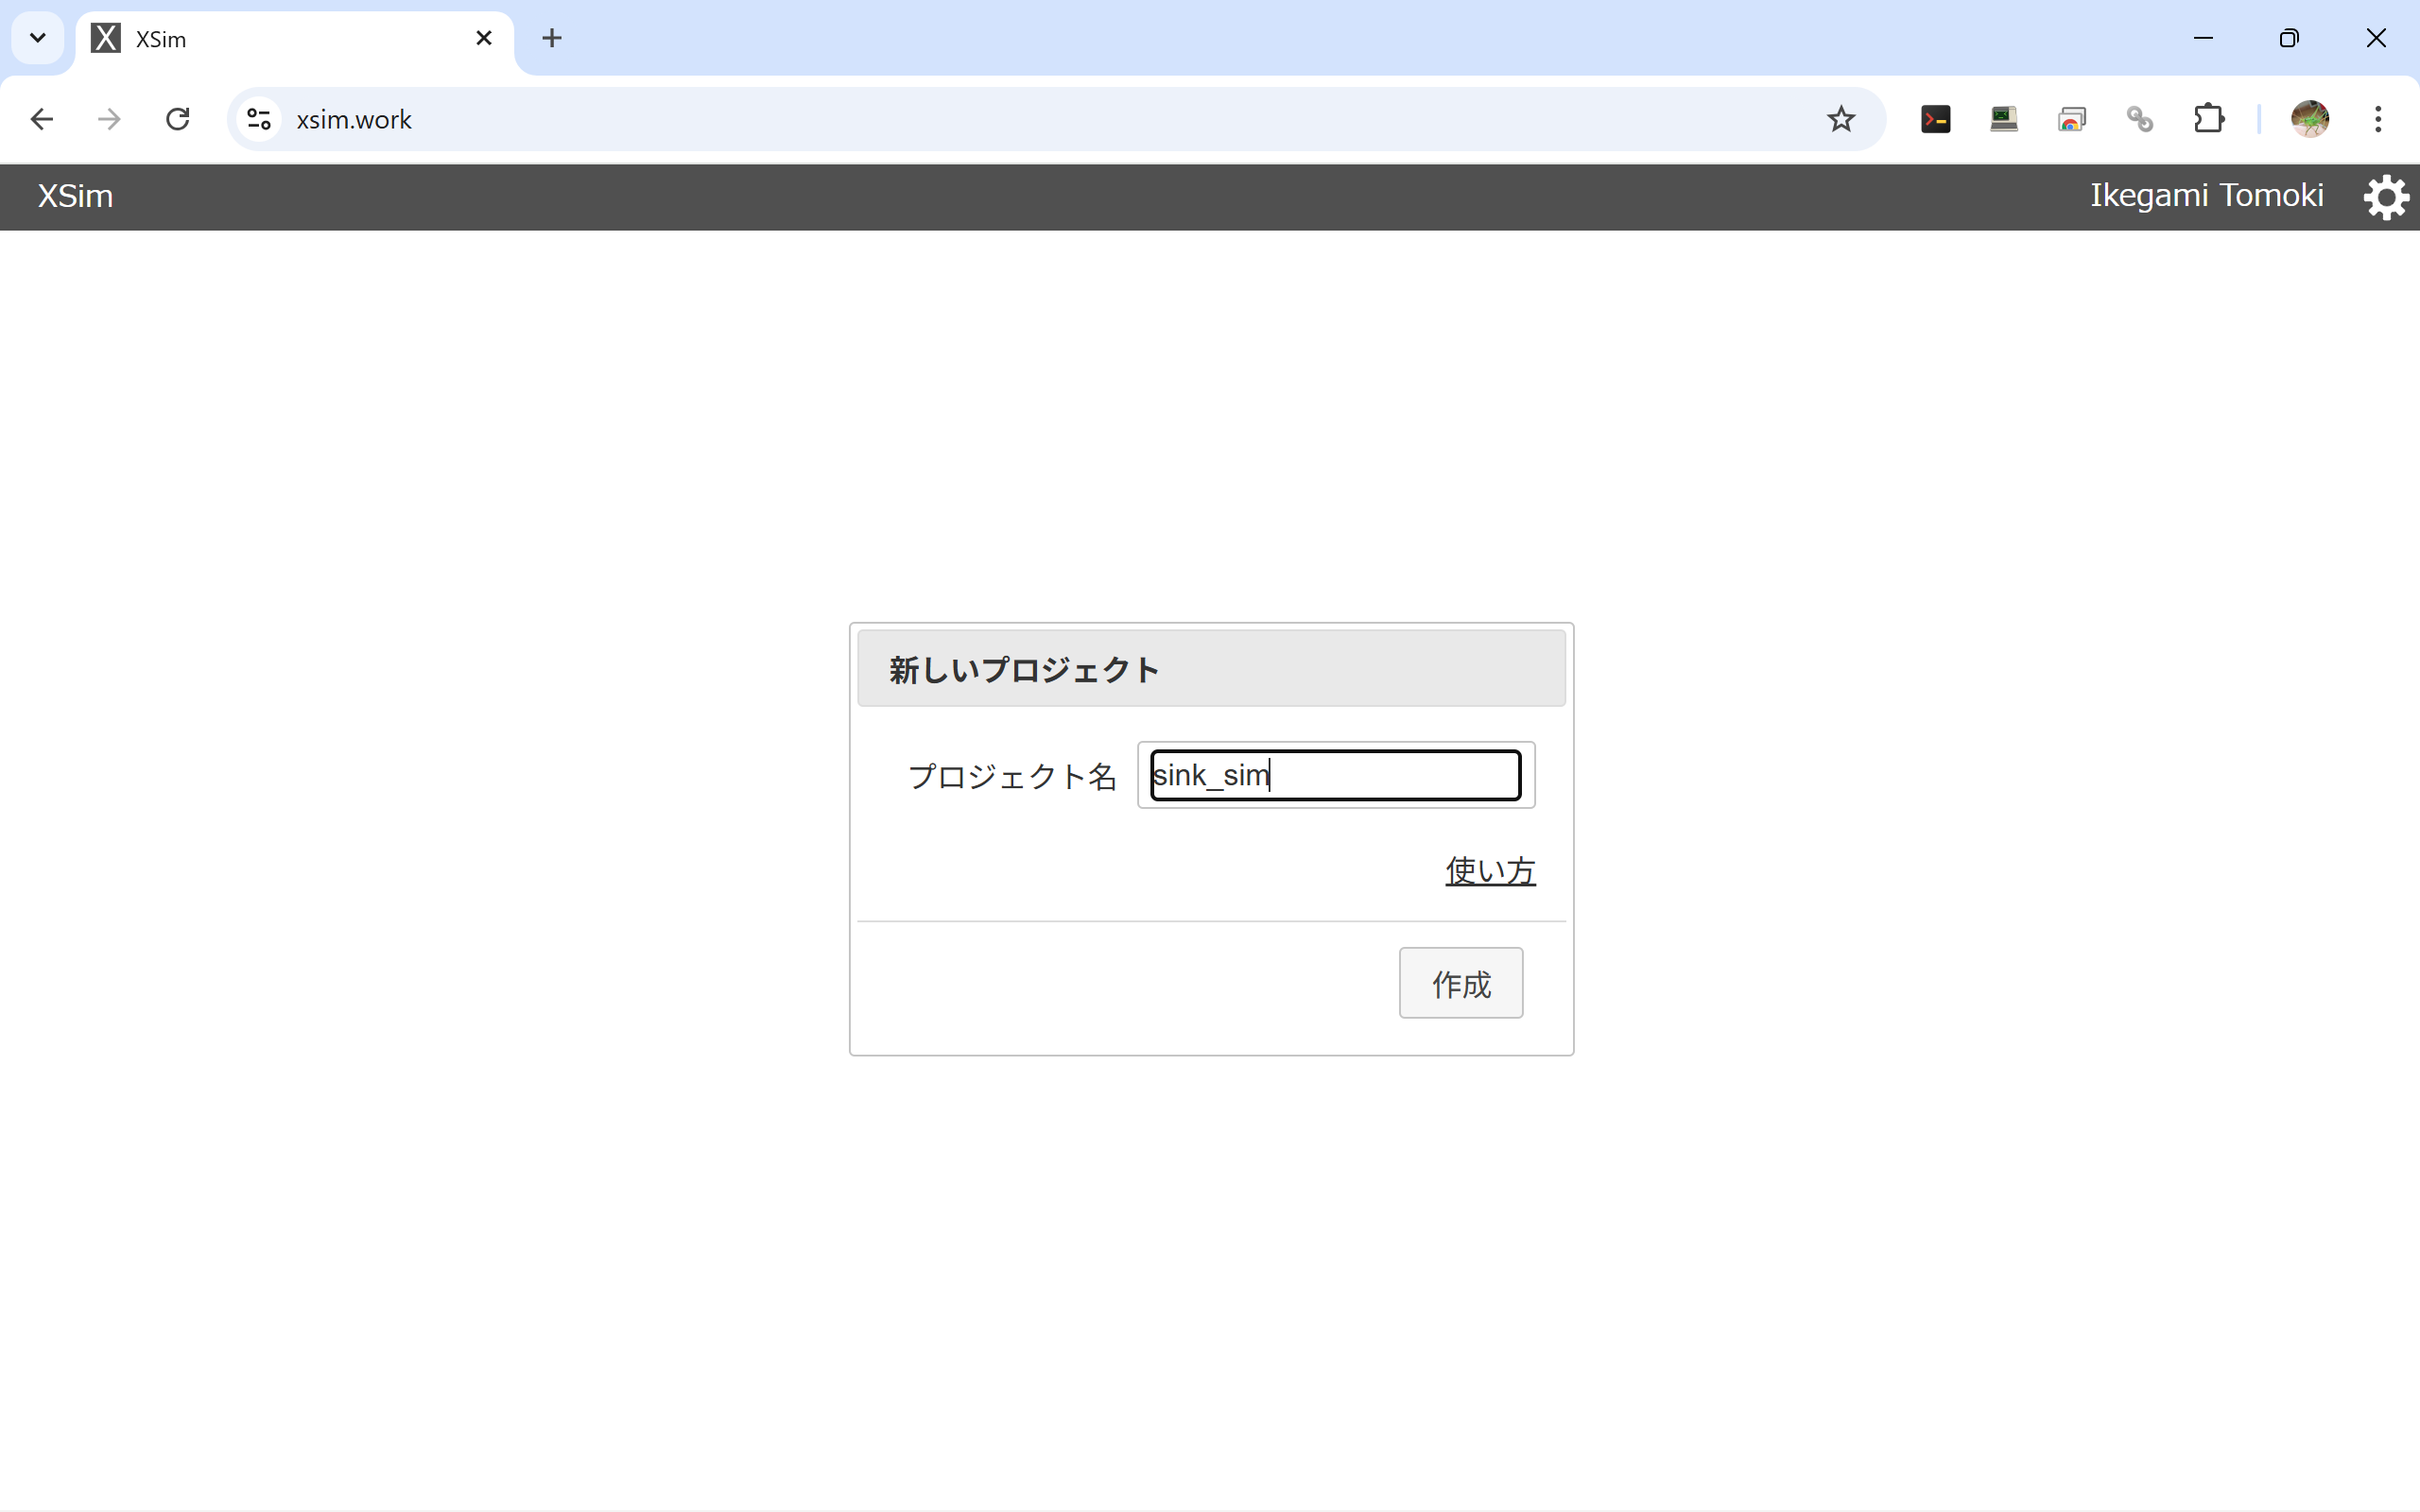Go back using the back arrow
This screenshot has height=1512, width=2420.
click(42, 119)
